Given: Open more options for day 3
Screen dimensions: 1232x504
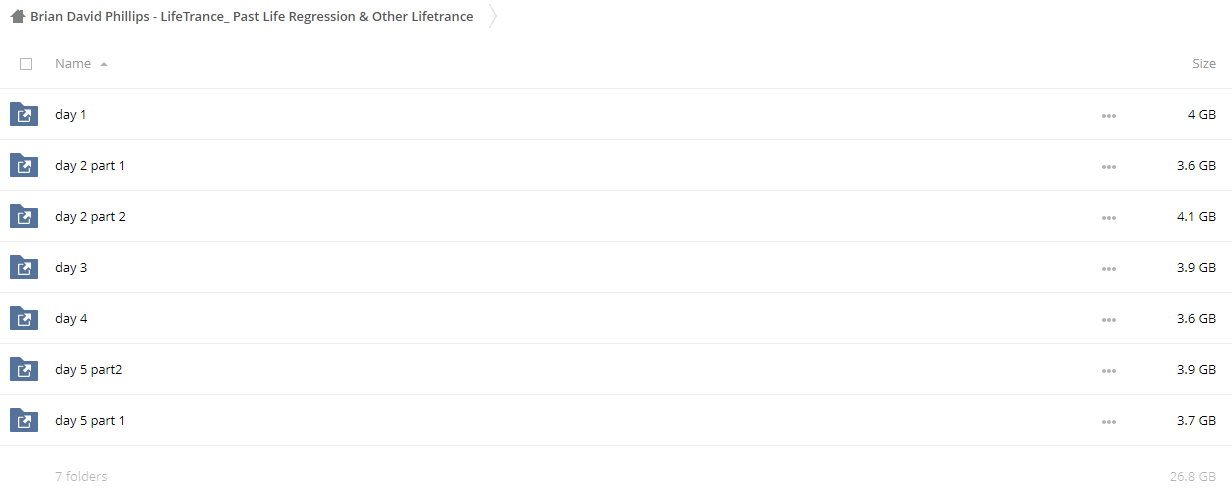Looking at the screenshot, I should coord(1108,269).
